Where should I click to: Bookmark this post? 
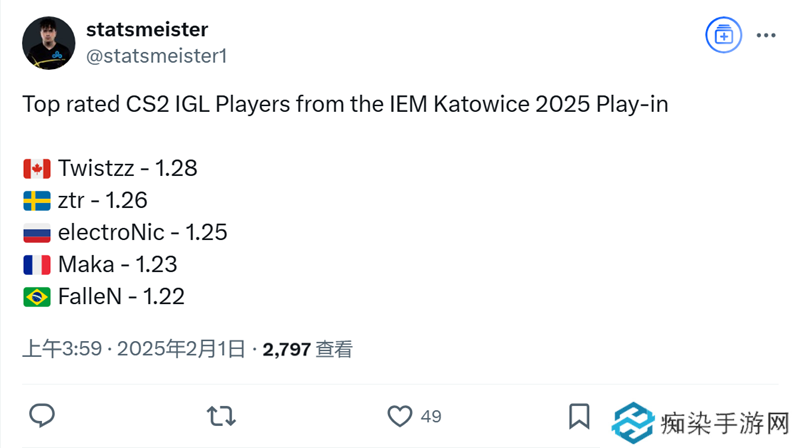[x=578, y=416]
